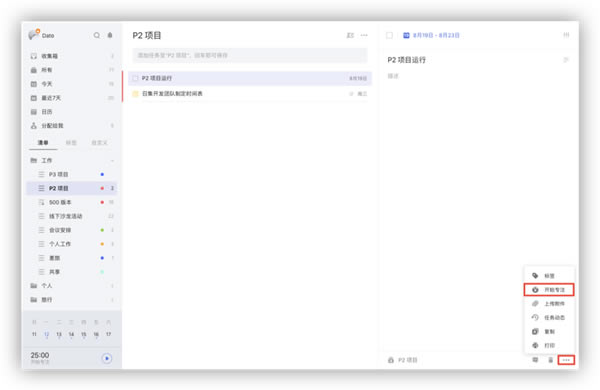The width and height of the screenshot is (600, 390).
Task: Click the delete trash icon in footer
Action: click(551, 360)
